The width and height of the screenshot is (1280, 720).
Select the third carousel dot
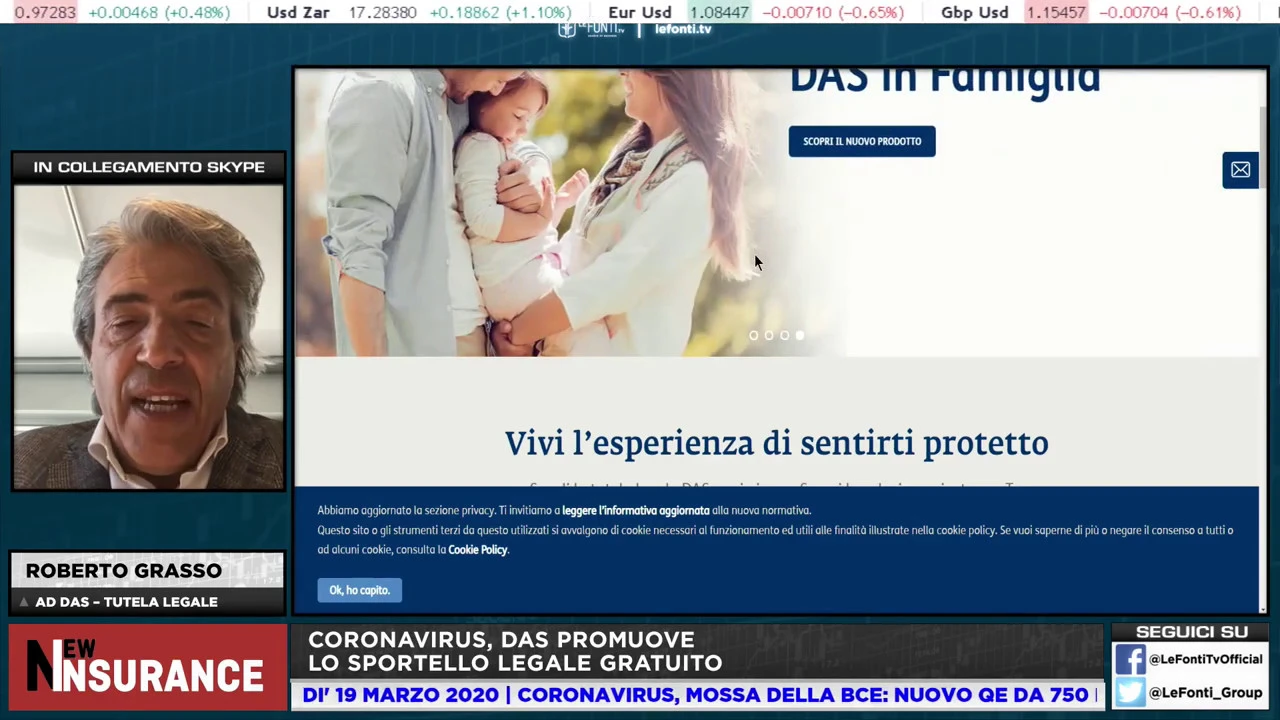tap(784, 336)
